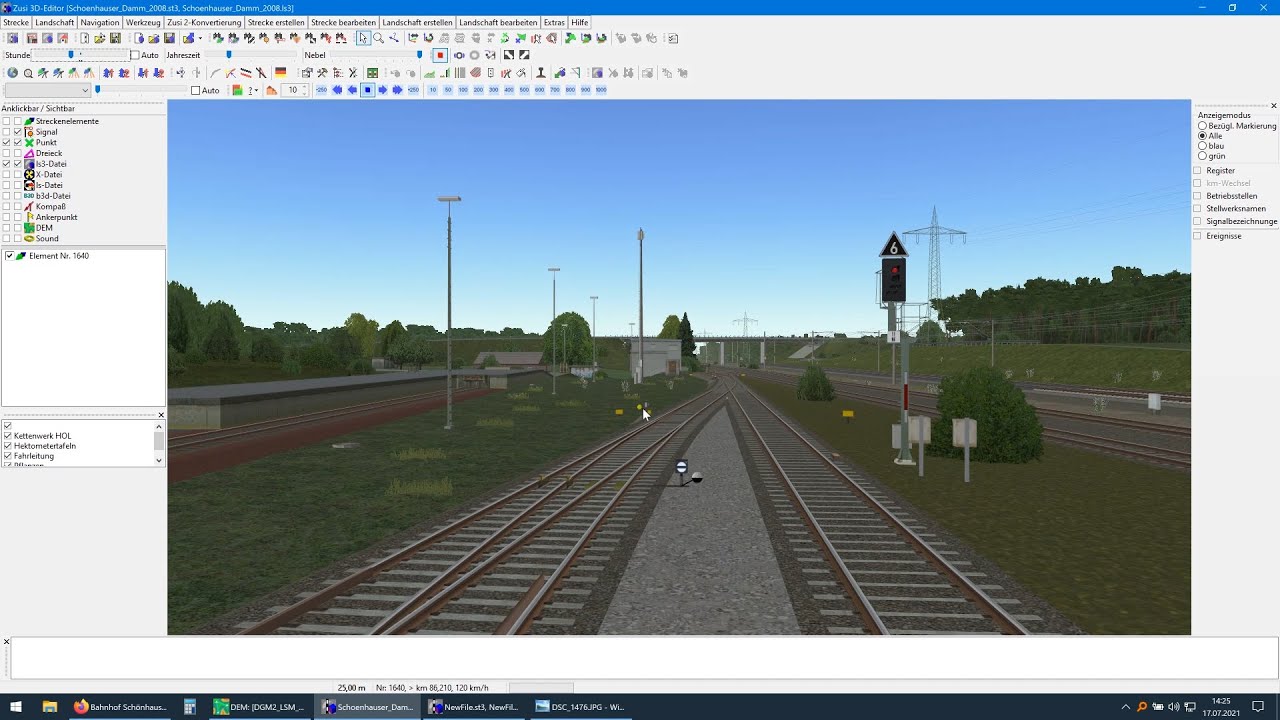Set step distance to 1000
Screen dimensions: 1280x720
pos(601,90)
